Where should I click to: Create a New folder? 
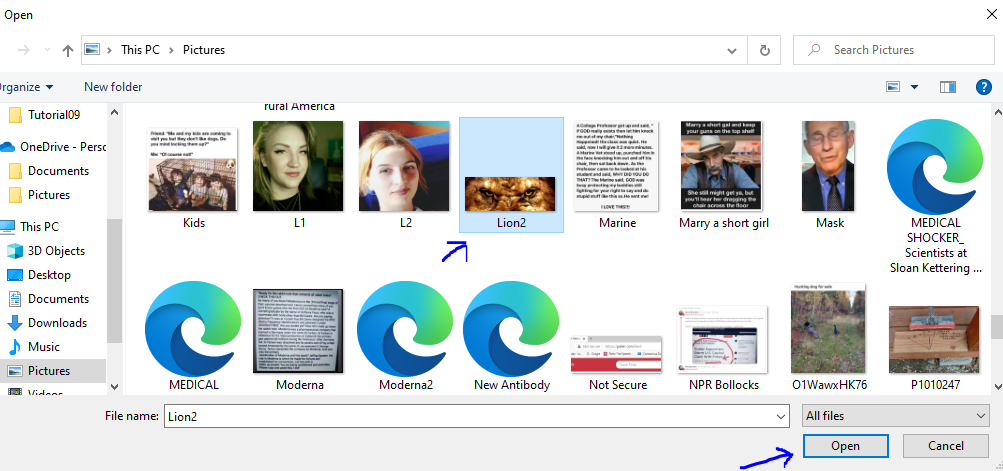pos(113,87)
